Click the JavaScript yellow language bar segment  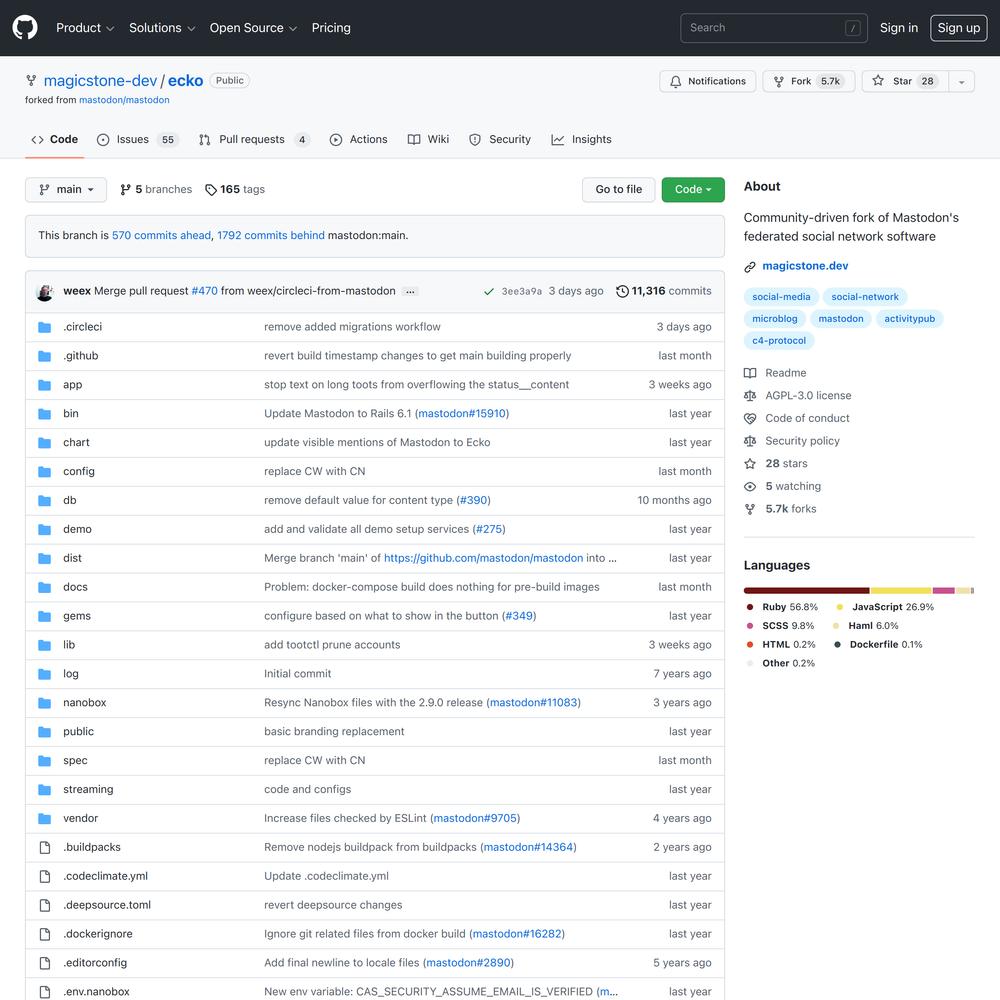901,591
